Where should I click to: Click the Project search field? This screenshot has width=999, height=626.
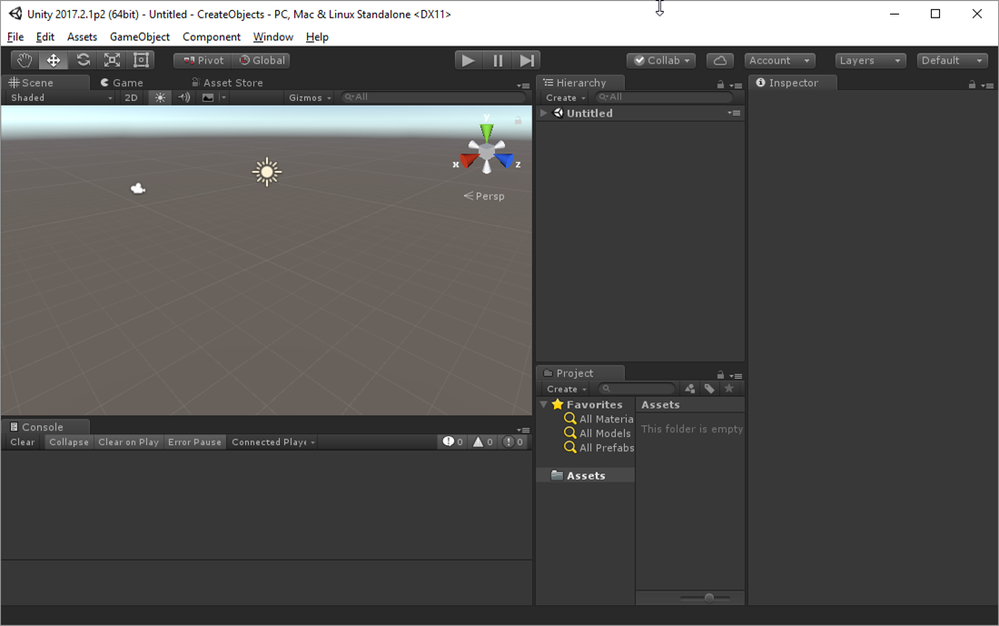click(636, 388)
